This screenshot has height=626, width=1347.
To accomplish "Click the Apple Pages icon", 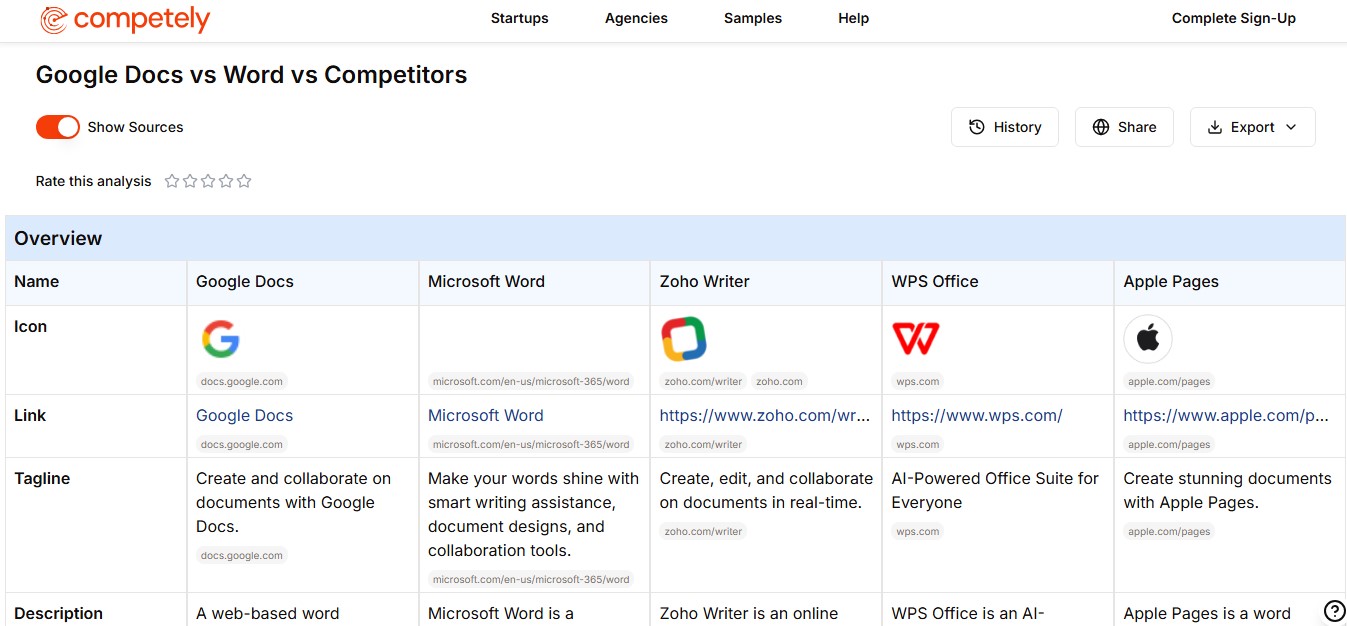I will [1147, 338].
